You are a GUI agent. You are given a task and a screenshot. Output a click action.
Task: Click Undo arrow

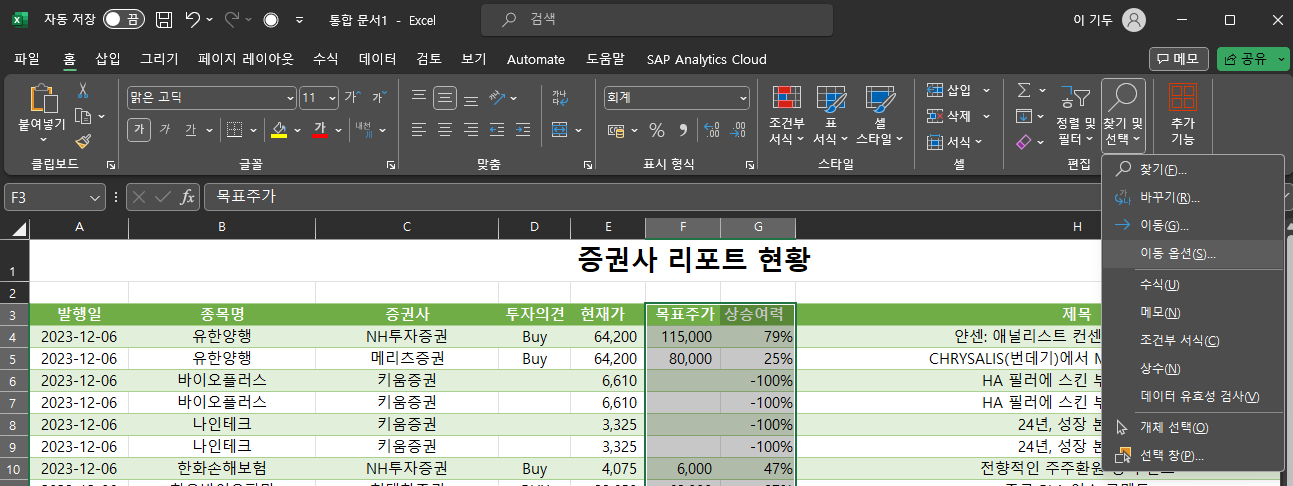(x=194, y=19)
